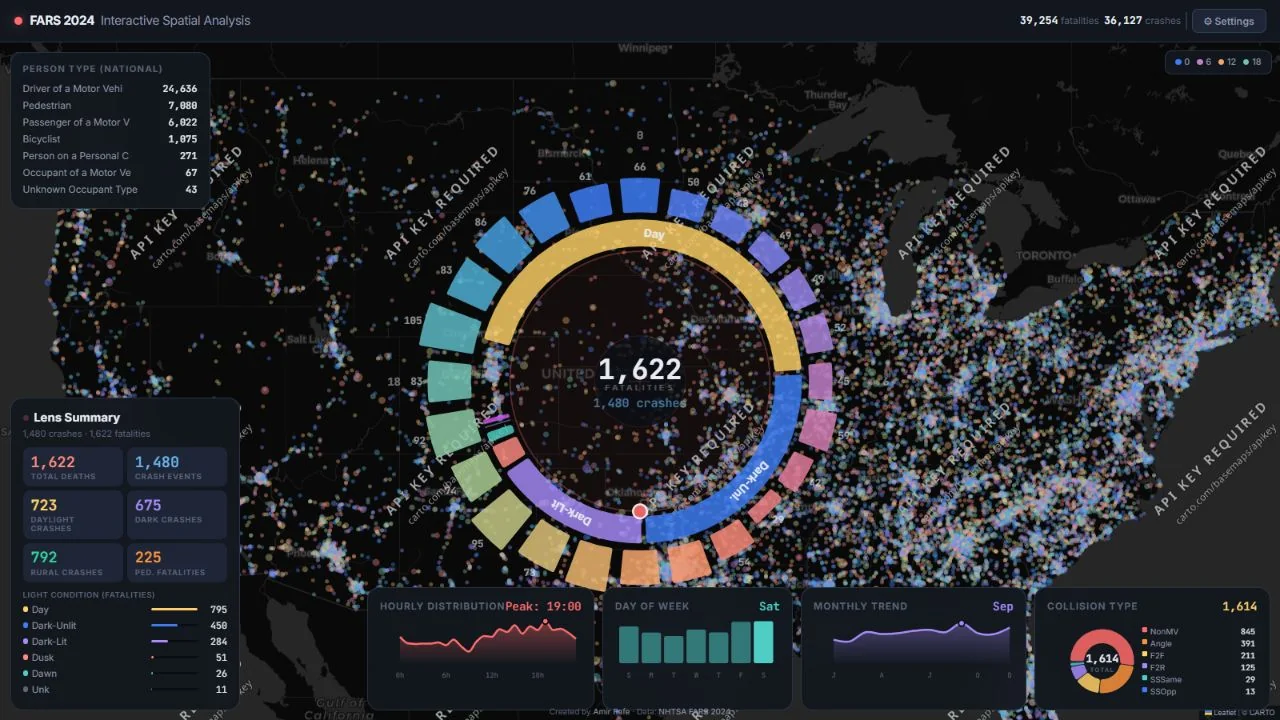The width and height of the screenshot is (1280, 720).
Task: Click the peak marker on Hourly Distribution chart
Action: pyautogui.click(x=545, y=622)
